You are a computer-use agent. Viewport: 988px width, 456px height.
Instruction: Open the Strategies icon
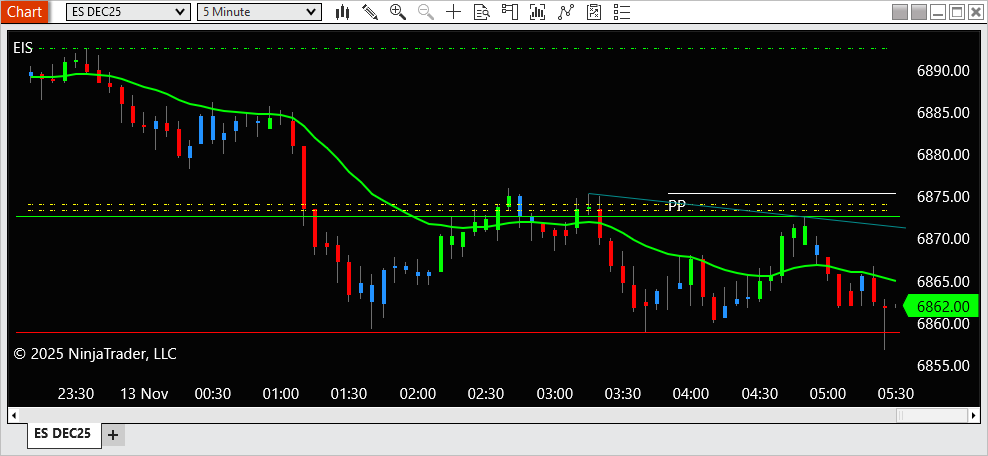click(594, 11)
